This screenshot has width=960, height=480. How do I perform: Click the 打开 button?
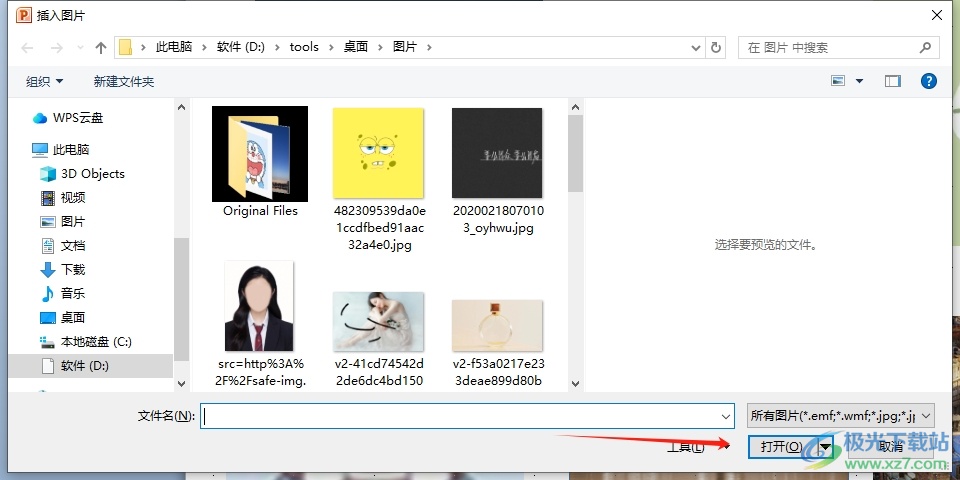point(781,447)
